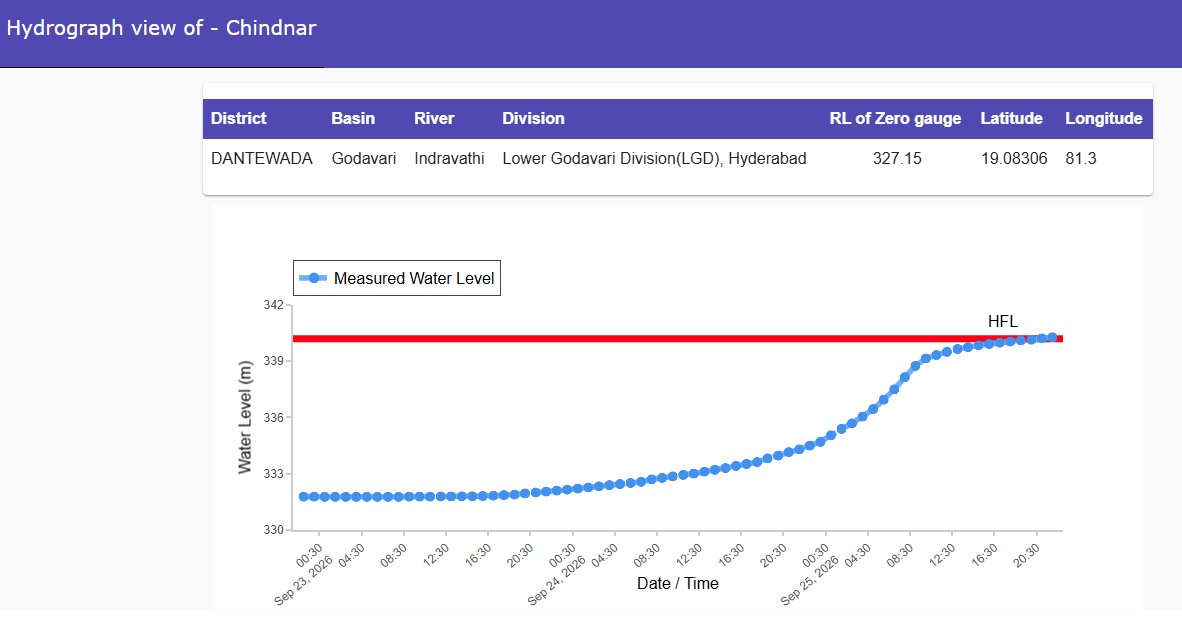Select the HFL label on the chart
This screenshot has width=1182, height=637.
pyautogui.click(x=1003, y=321)
